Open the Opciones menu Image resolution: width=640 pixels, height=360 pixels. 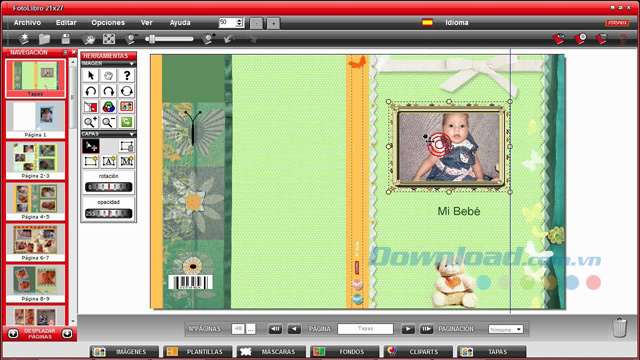point(108,22)
